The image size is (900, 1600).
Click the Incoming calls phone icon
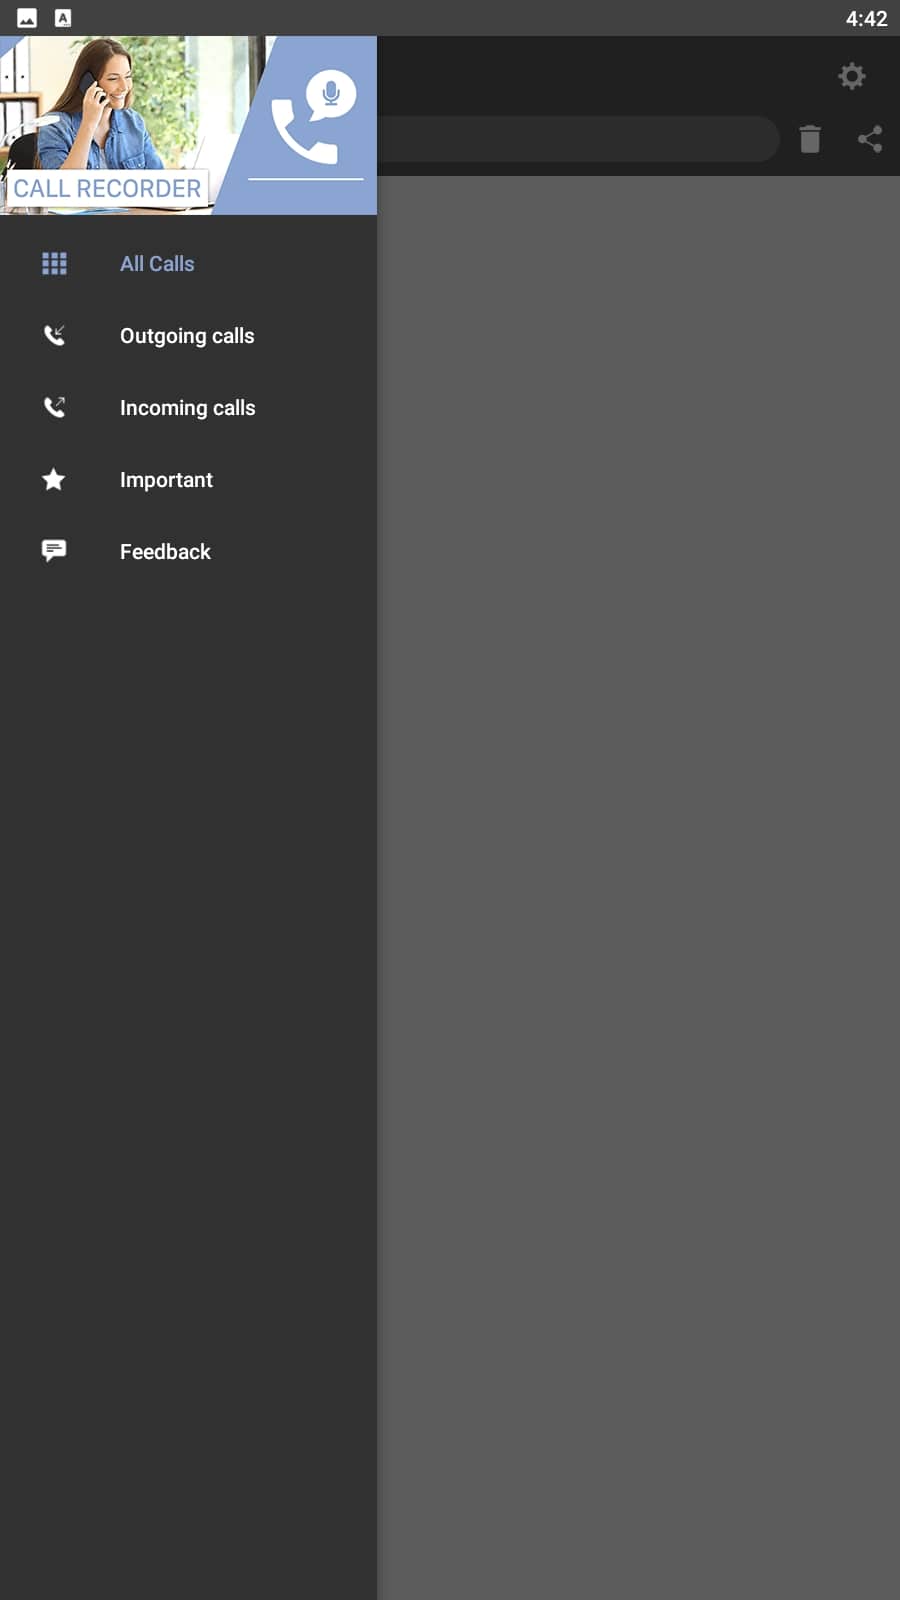(x=54, y=408)
